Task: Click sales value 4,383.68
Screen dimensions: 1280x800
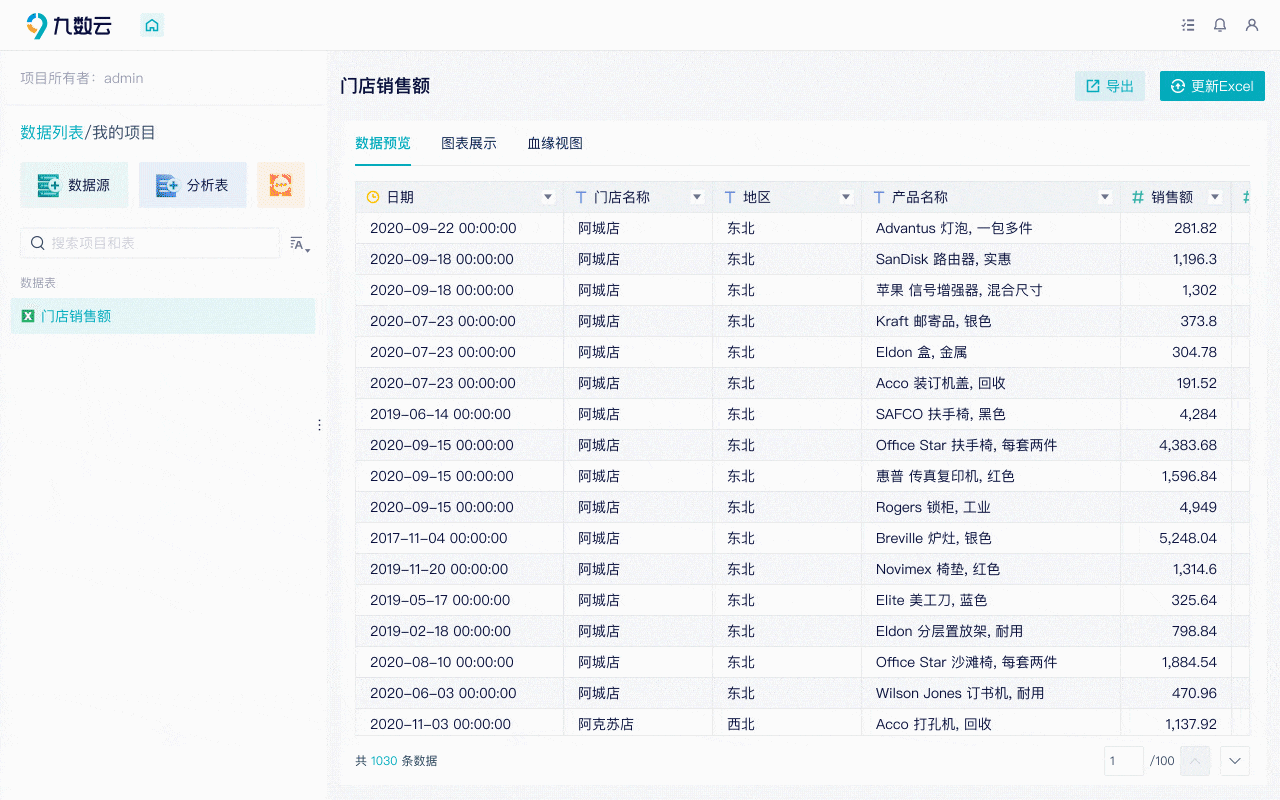Action: pyautogui.click(x=1176, y=445)
